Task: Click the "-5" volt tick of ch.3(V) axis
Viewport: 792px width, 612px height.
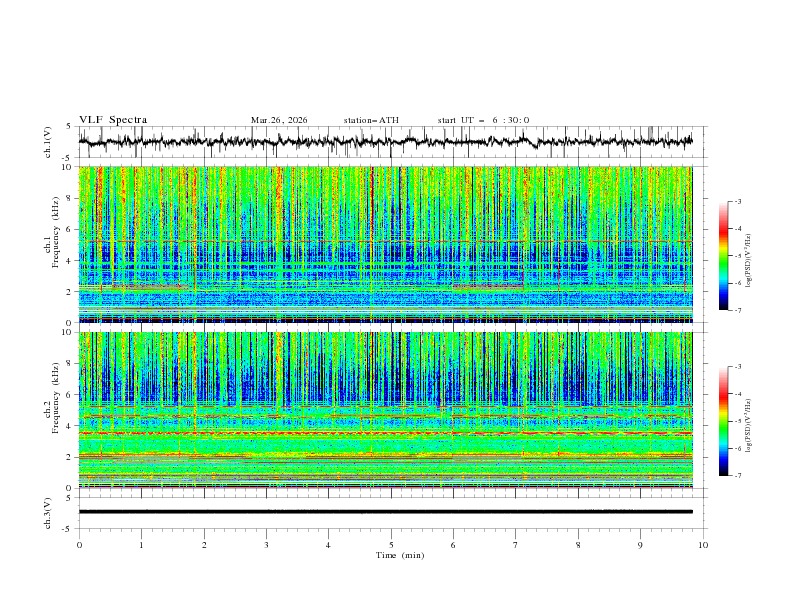Action: click(x=67, y=529)
